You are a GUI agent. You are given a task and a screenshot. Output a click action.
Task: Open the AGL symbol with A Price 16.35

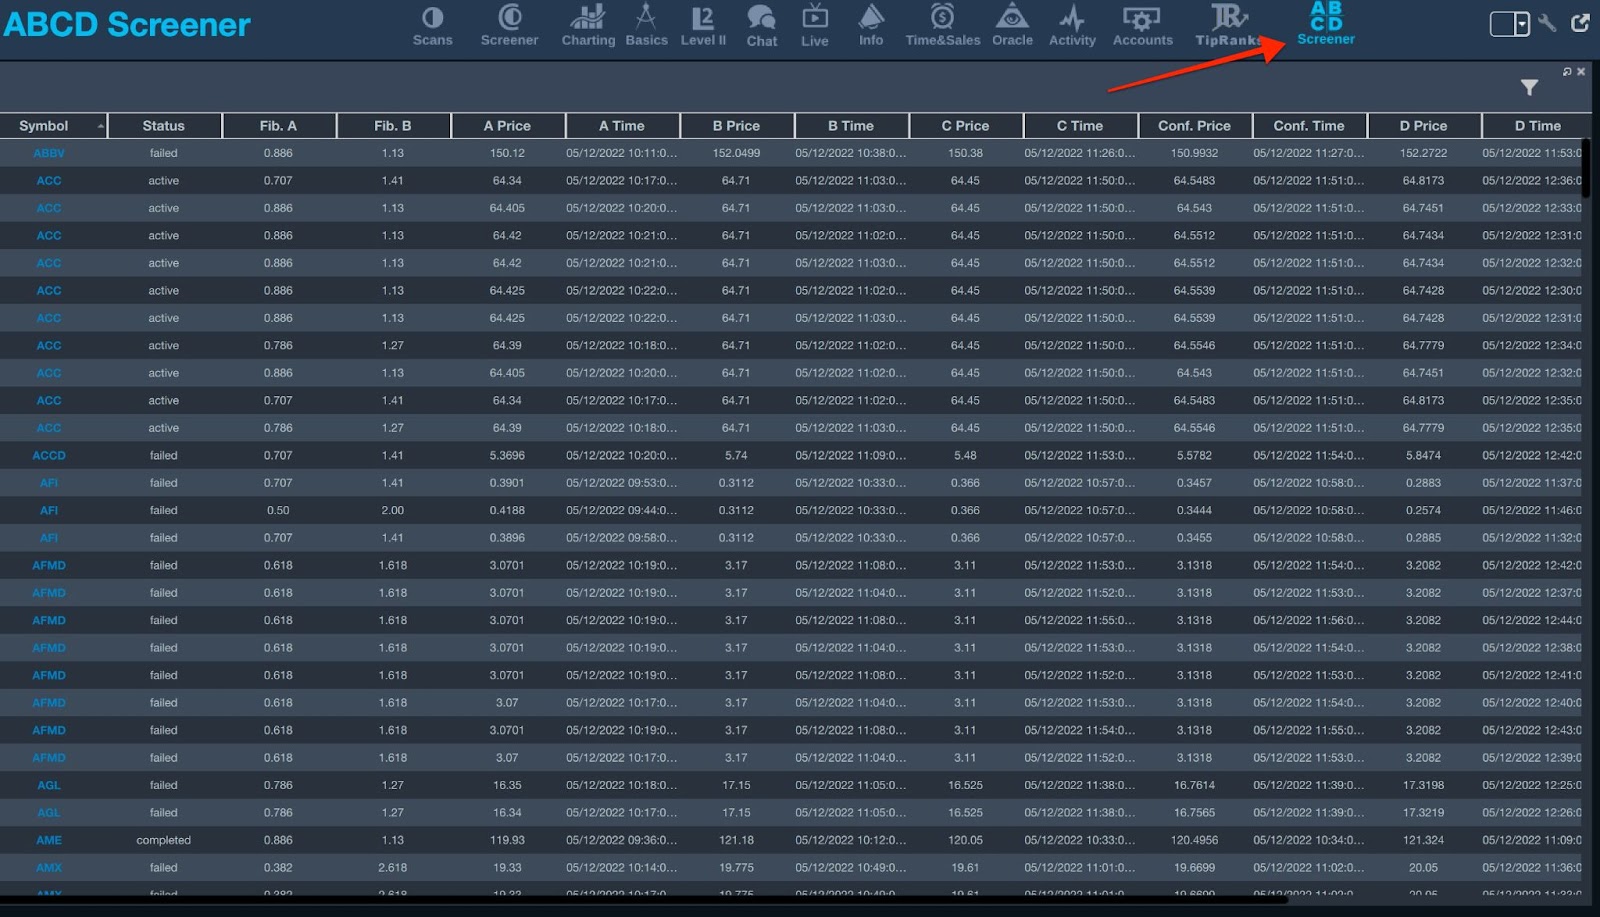(x=48, y=785)
